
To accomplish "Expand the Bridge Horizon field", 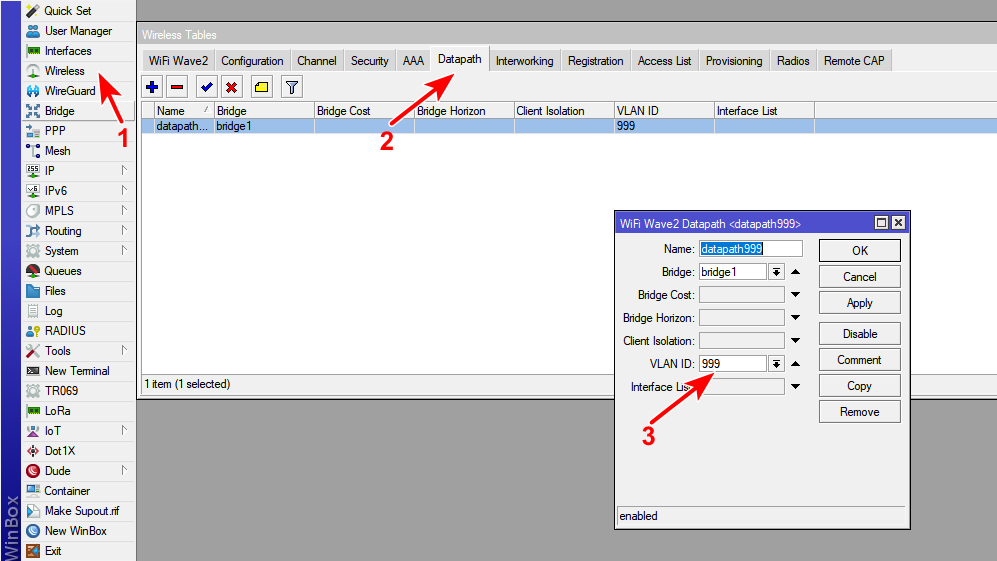I will 795,318.
